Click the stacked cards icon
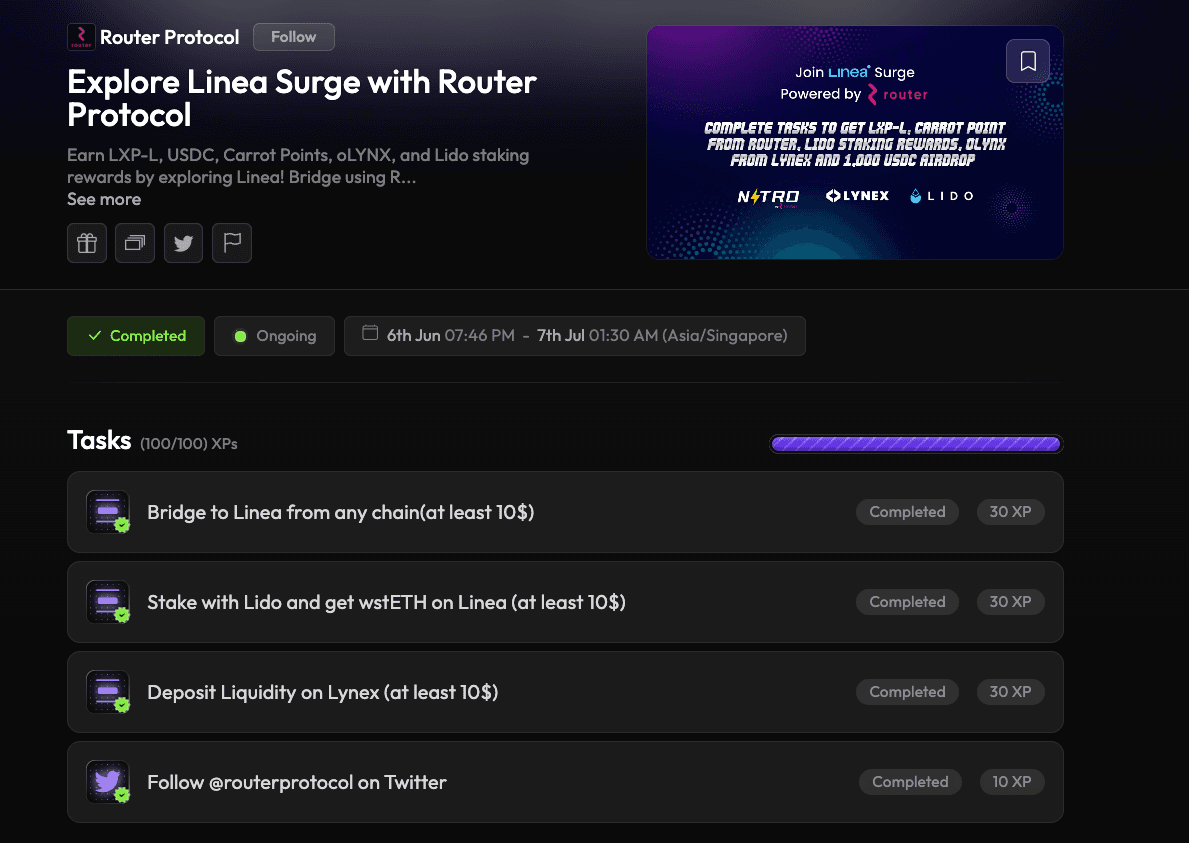The width and height of the screenshot is (1189, 843). [135, 243]
